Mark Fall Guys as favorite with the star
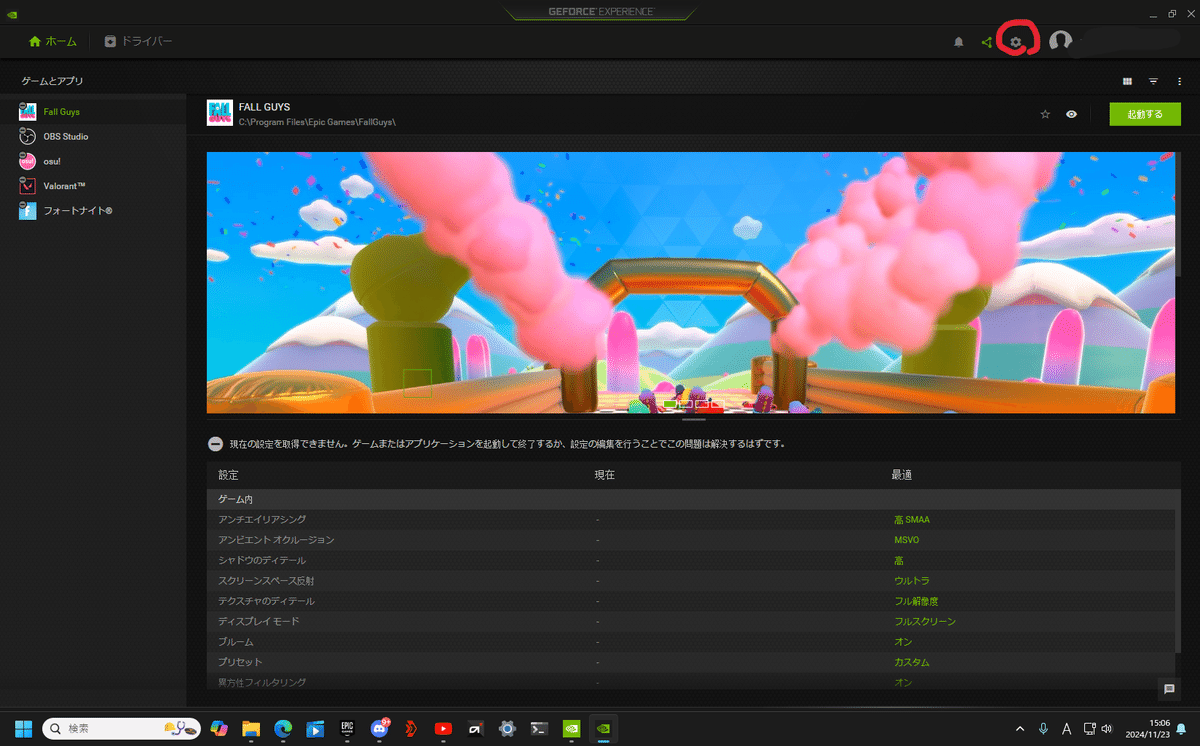The height and width of the screenshot is (746, 1200). tap(1045, 114)
